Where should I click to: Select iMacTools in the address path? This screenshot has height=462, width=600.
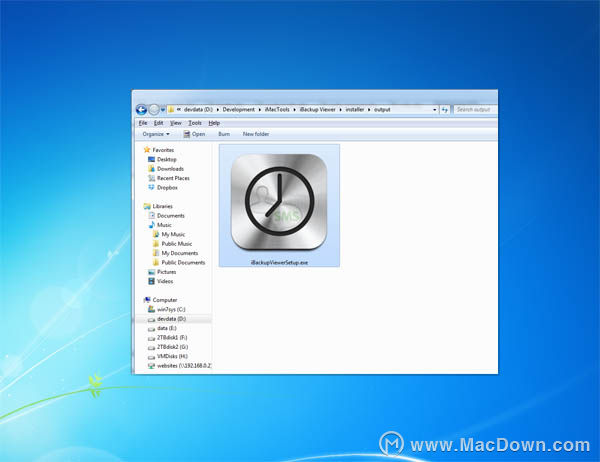pyautogui.click(x=277, y=109)
